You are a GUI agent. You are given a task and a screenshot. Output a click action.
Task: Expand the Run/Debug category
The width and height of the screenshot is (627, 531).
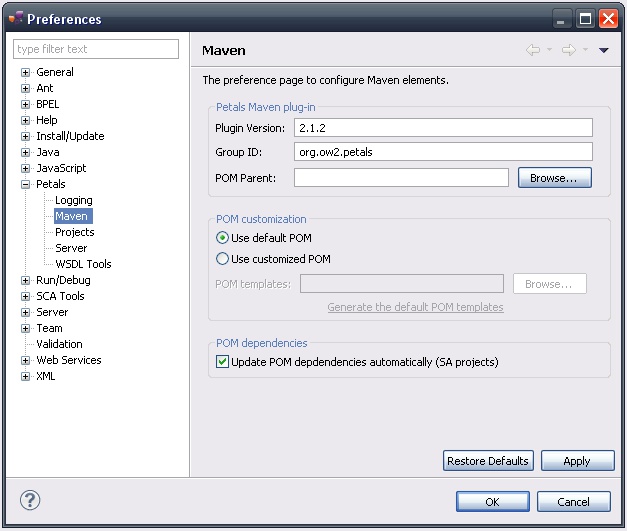(x=26, y=281)
